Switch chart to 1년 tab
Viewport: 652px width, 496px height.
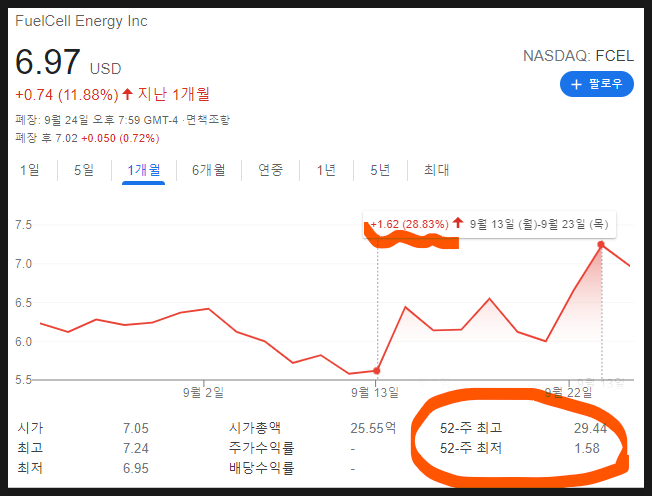326,170
